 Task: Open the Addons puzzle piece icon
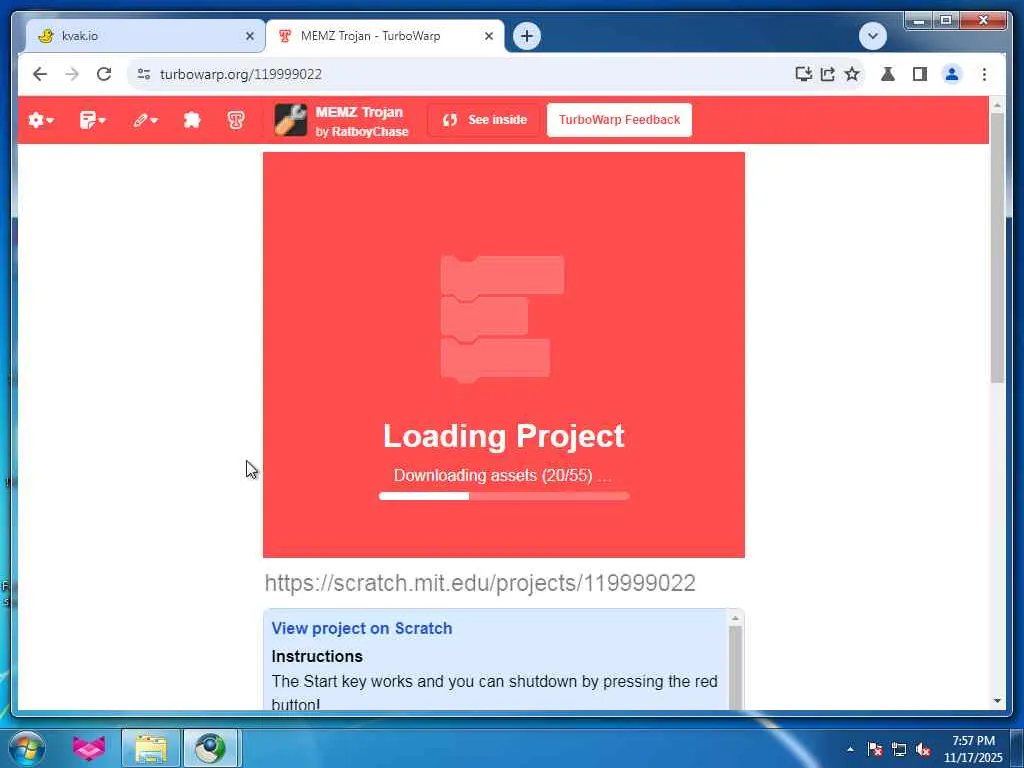[191, 120]
